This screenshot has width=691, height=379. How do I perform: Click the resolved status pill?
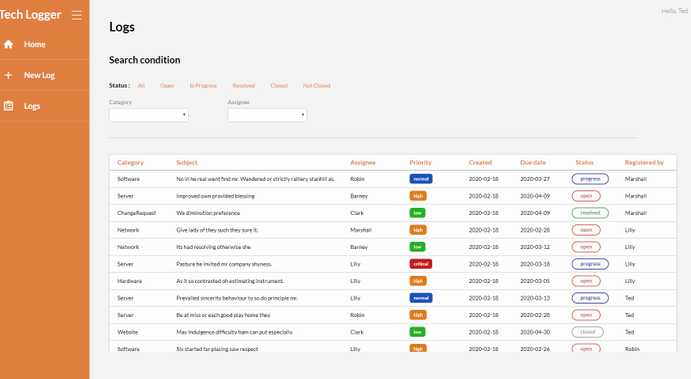click(590, 213)
